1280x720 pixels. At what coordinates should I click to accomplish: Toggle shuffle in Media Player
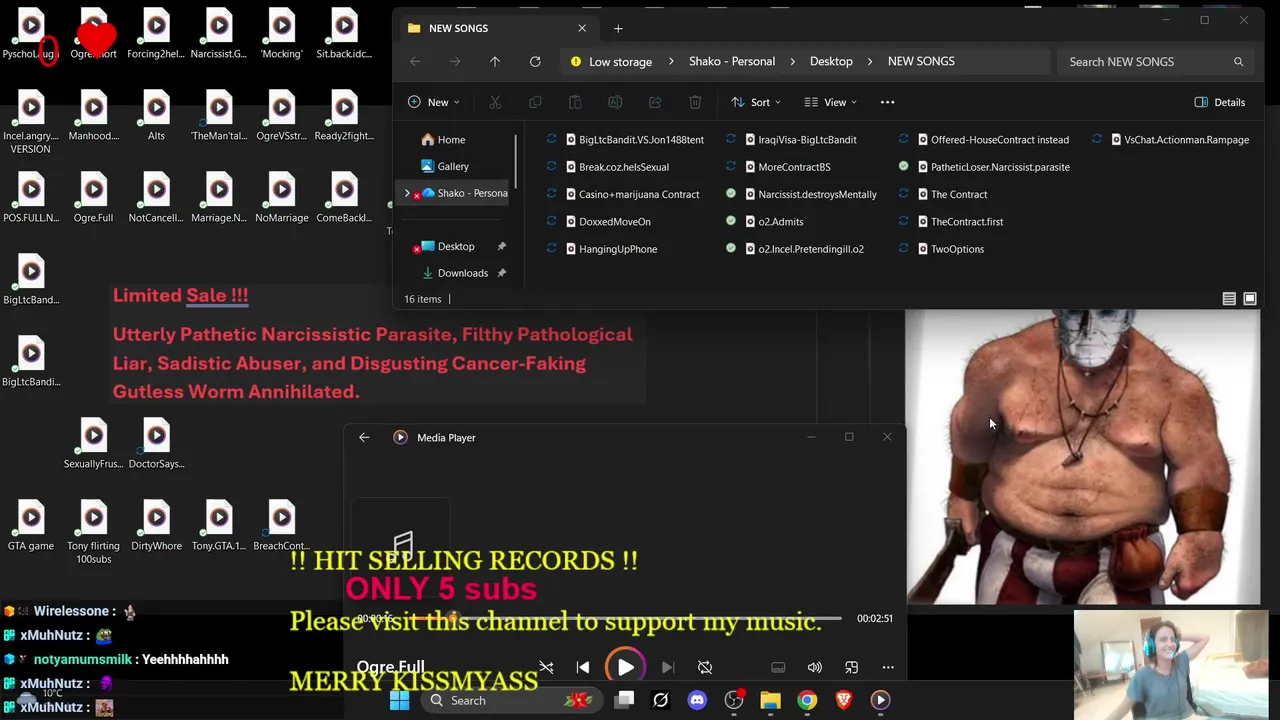click(x=546, y=667)
